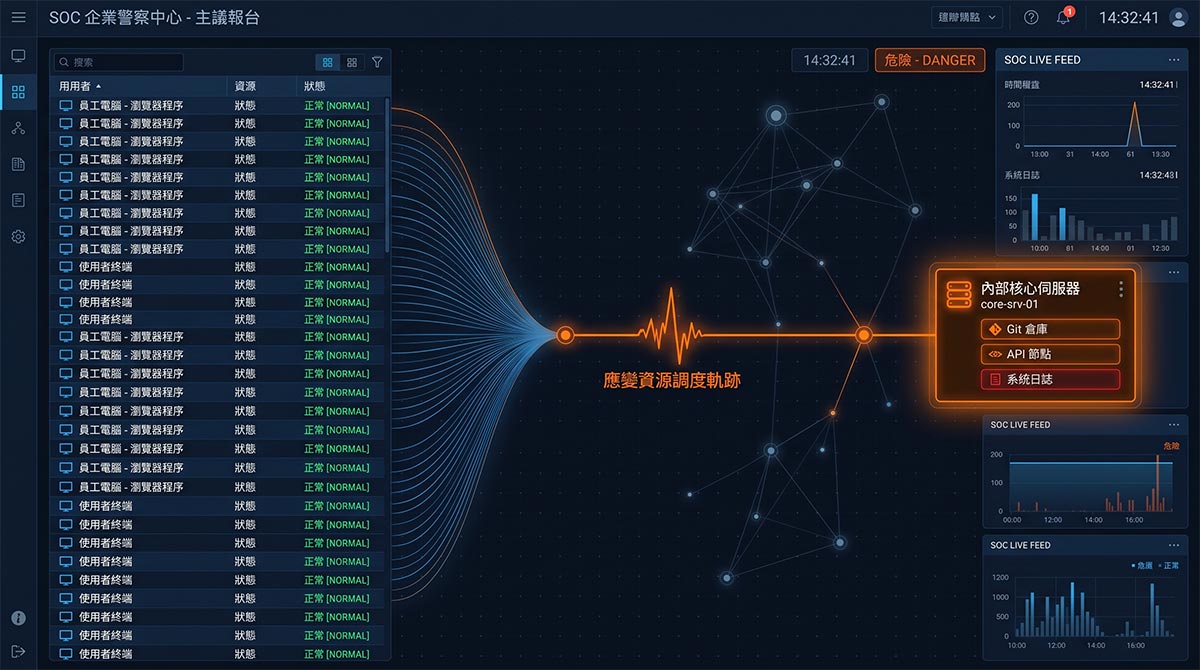The width and height of the screenshot is (1200, 670).
Task: Select the orange hub node where the lines converge
Action: click(x=565, y=335)
